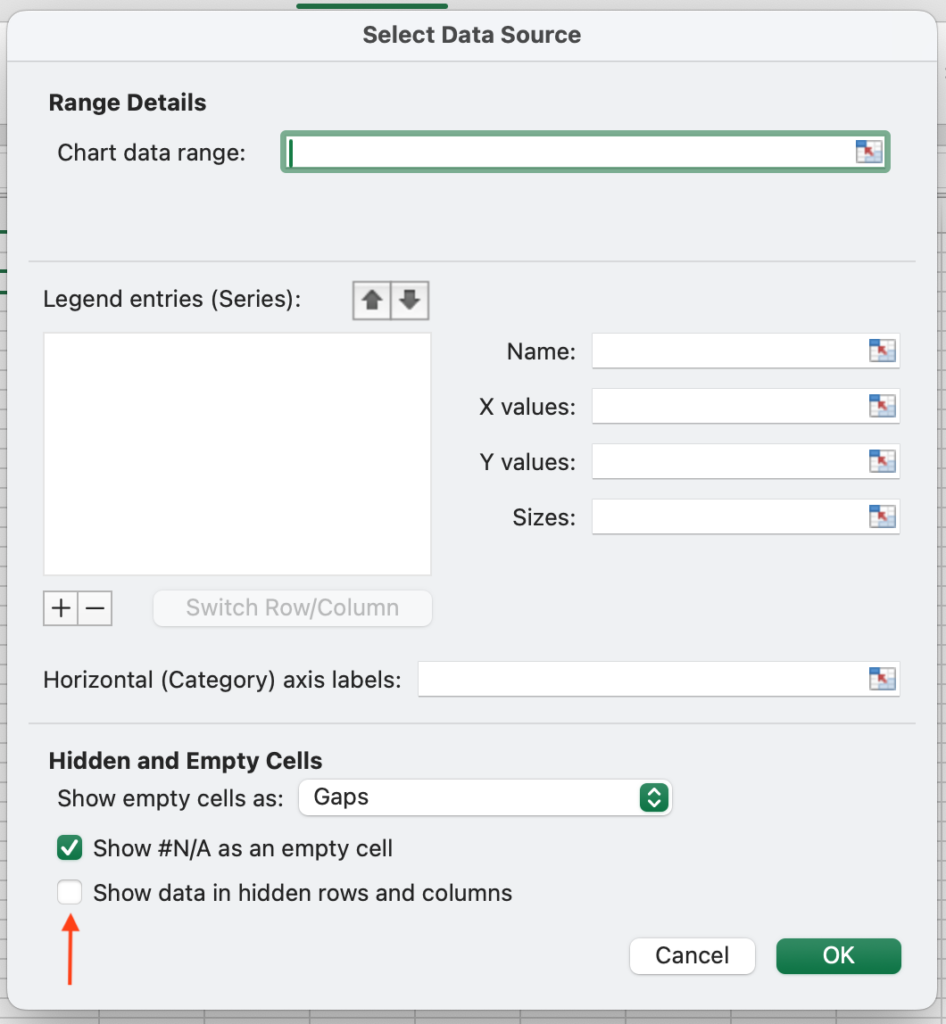
Task: Click the Cancel button
Action: click(692, 956)
